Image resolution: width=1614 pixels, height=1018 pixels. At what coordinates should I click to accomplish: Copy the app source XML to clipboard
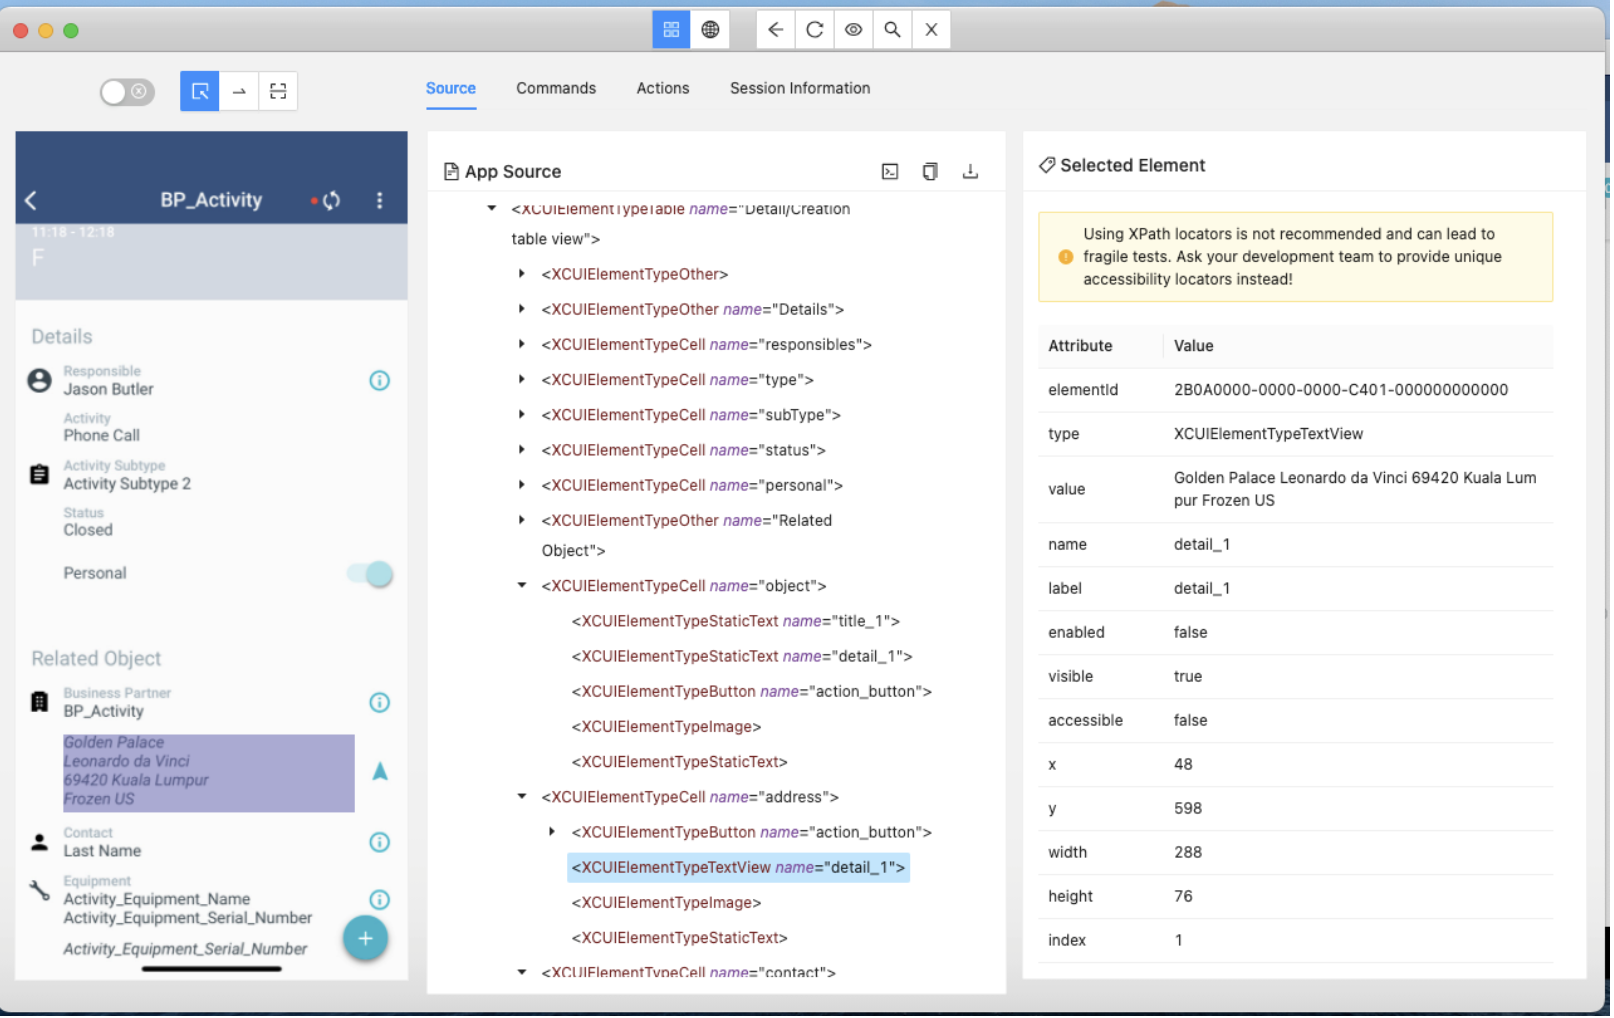coord(932,172)
